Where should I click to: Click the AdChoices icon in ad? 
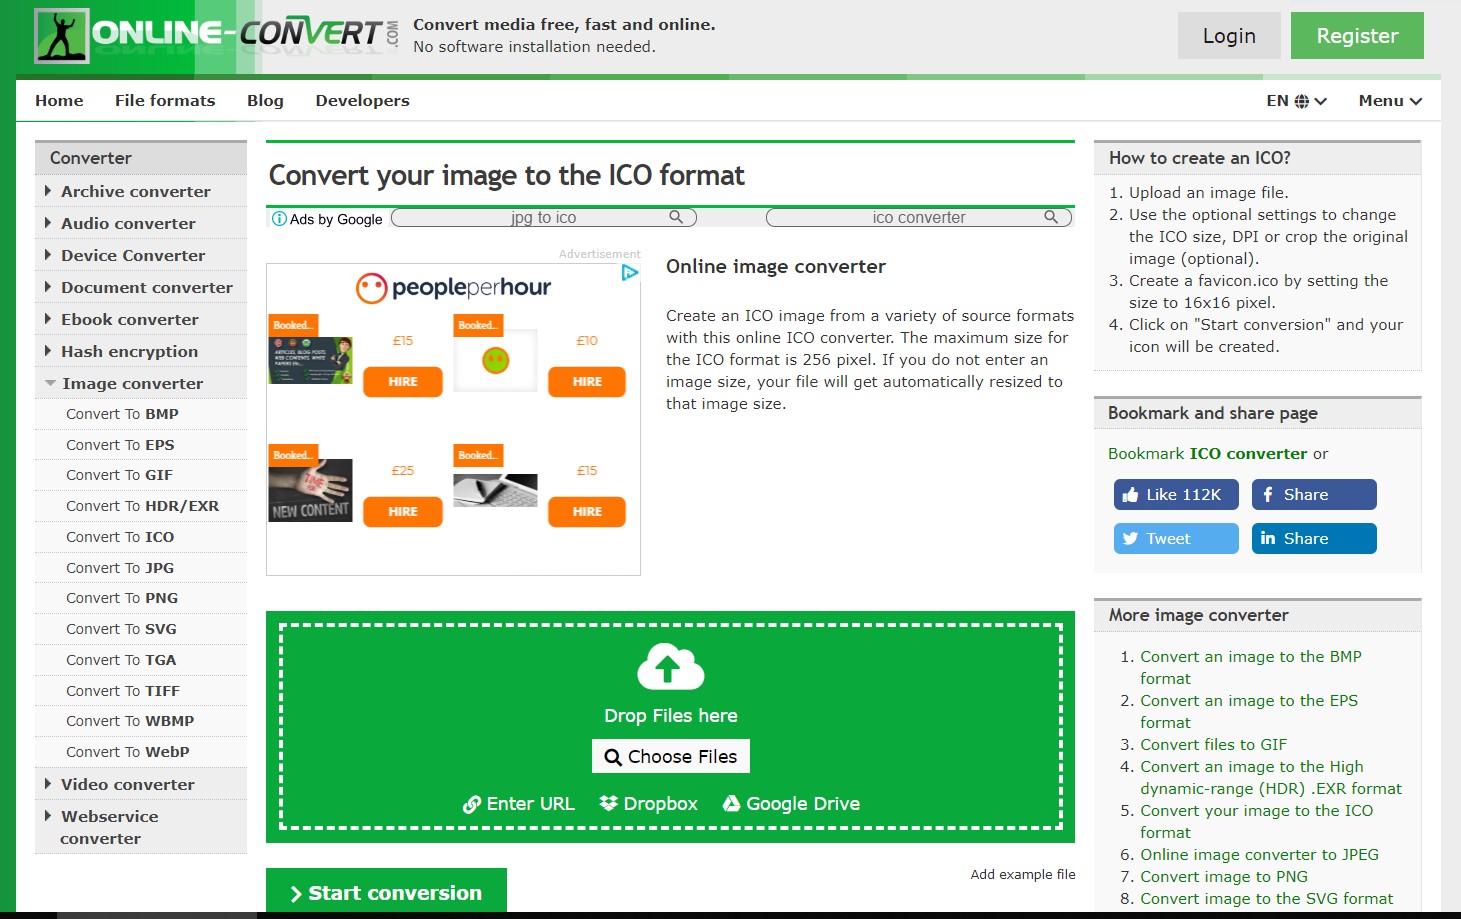click(629, 273)
